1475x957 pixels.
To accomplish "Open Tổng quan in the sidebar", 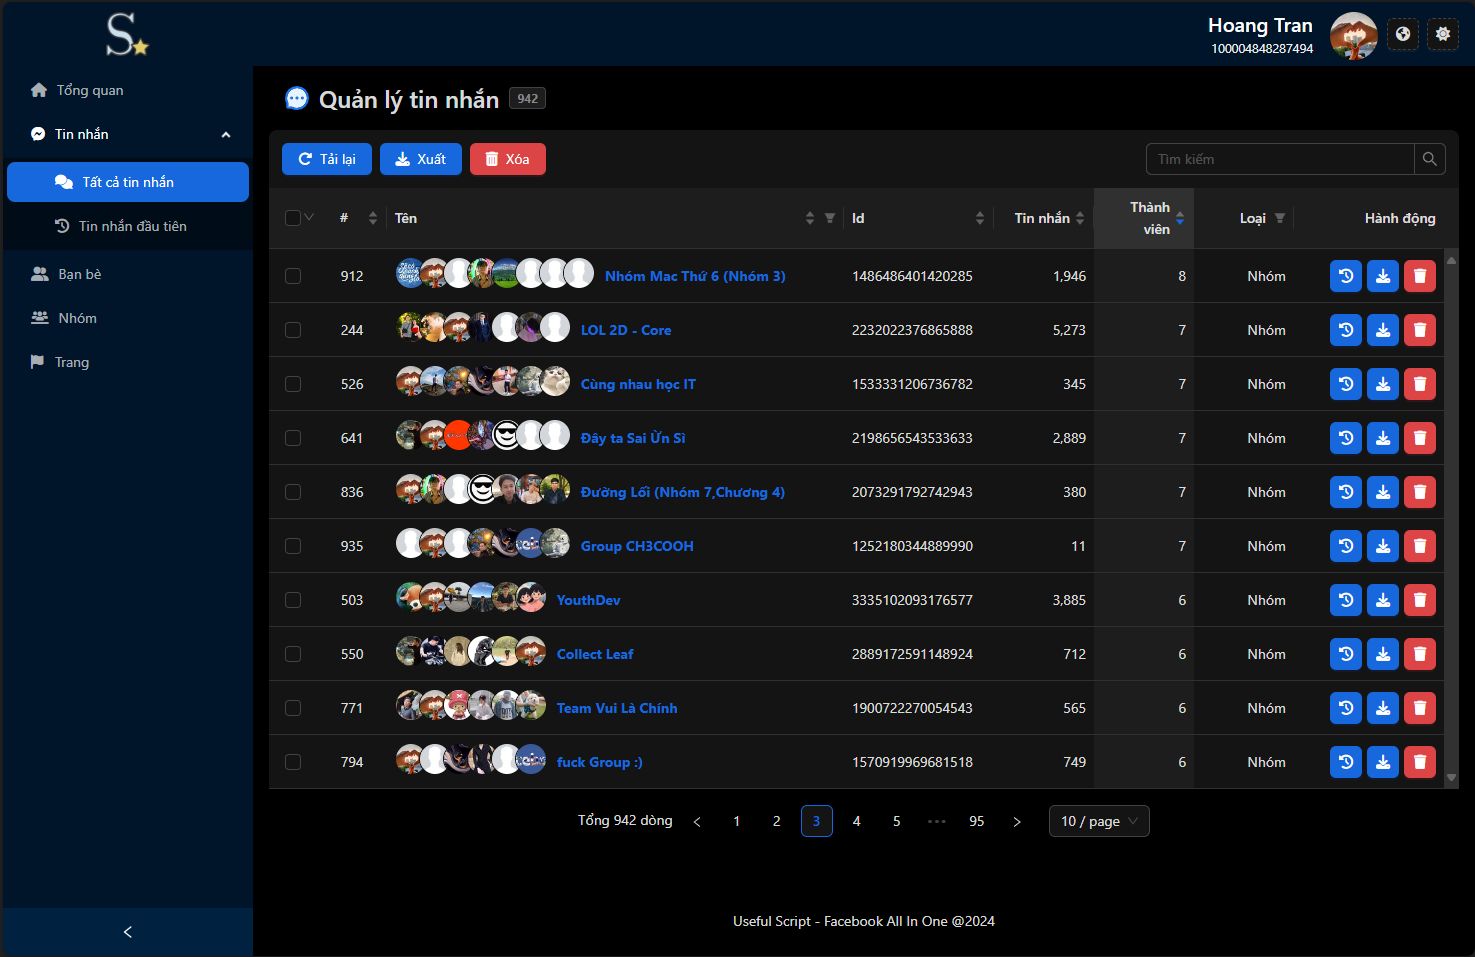I will coord(127,90).
